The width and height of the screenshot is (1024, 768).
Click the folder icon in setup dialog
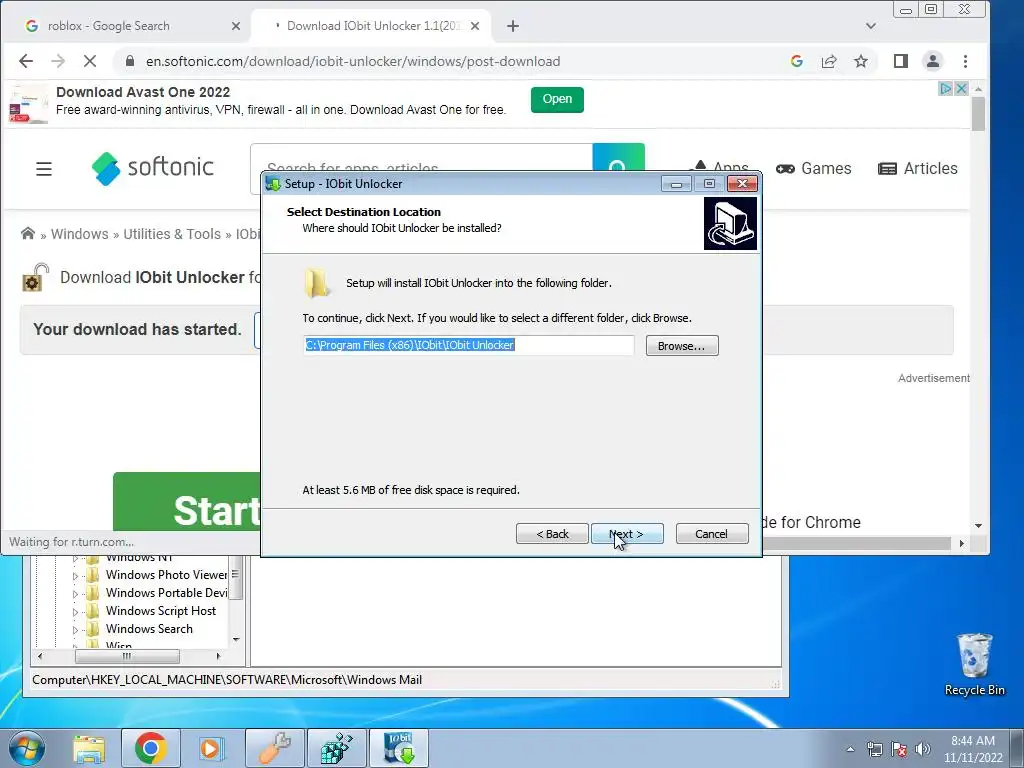click(317, 283)
